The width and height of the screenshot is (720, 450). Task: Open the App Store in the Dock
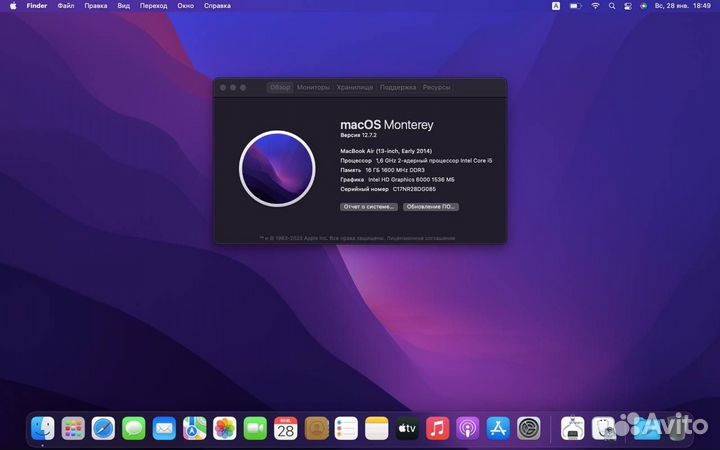tap(498, 428)
